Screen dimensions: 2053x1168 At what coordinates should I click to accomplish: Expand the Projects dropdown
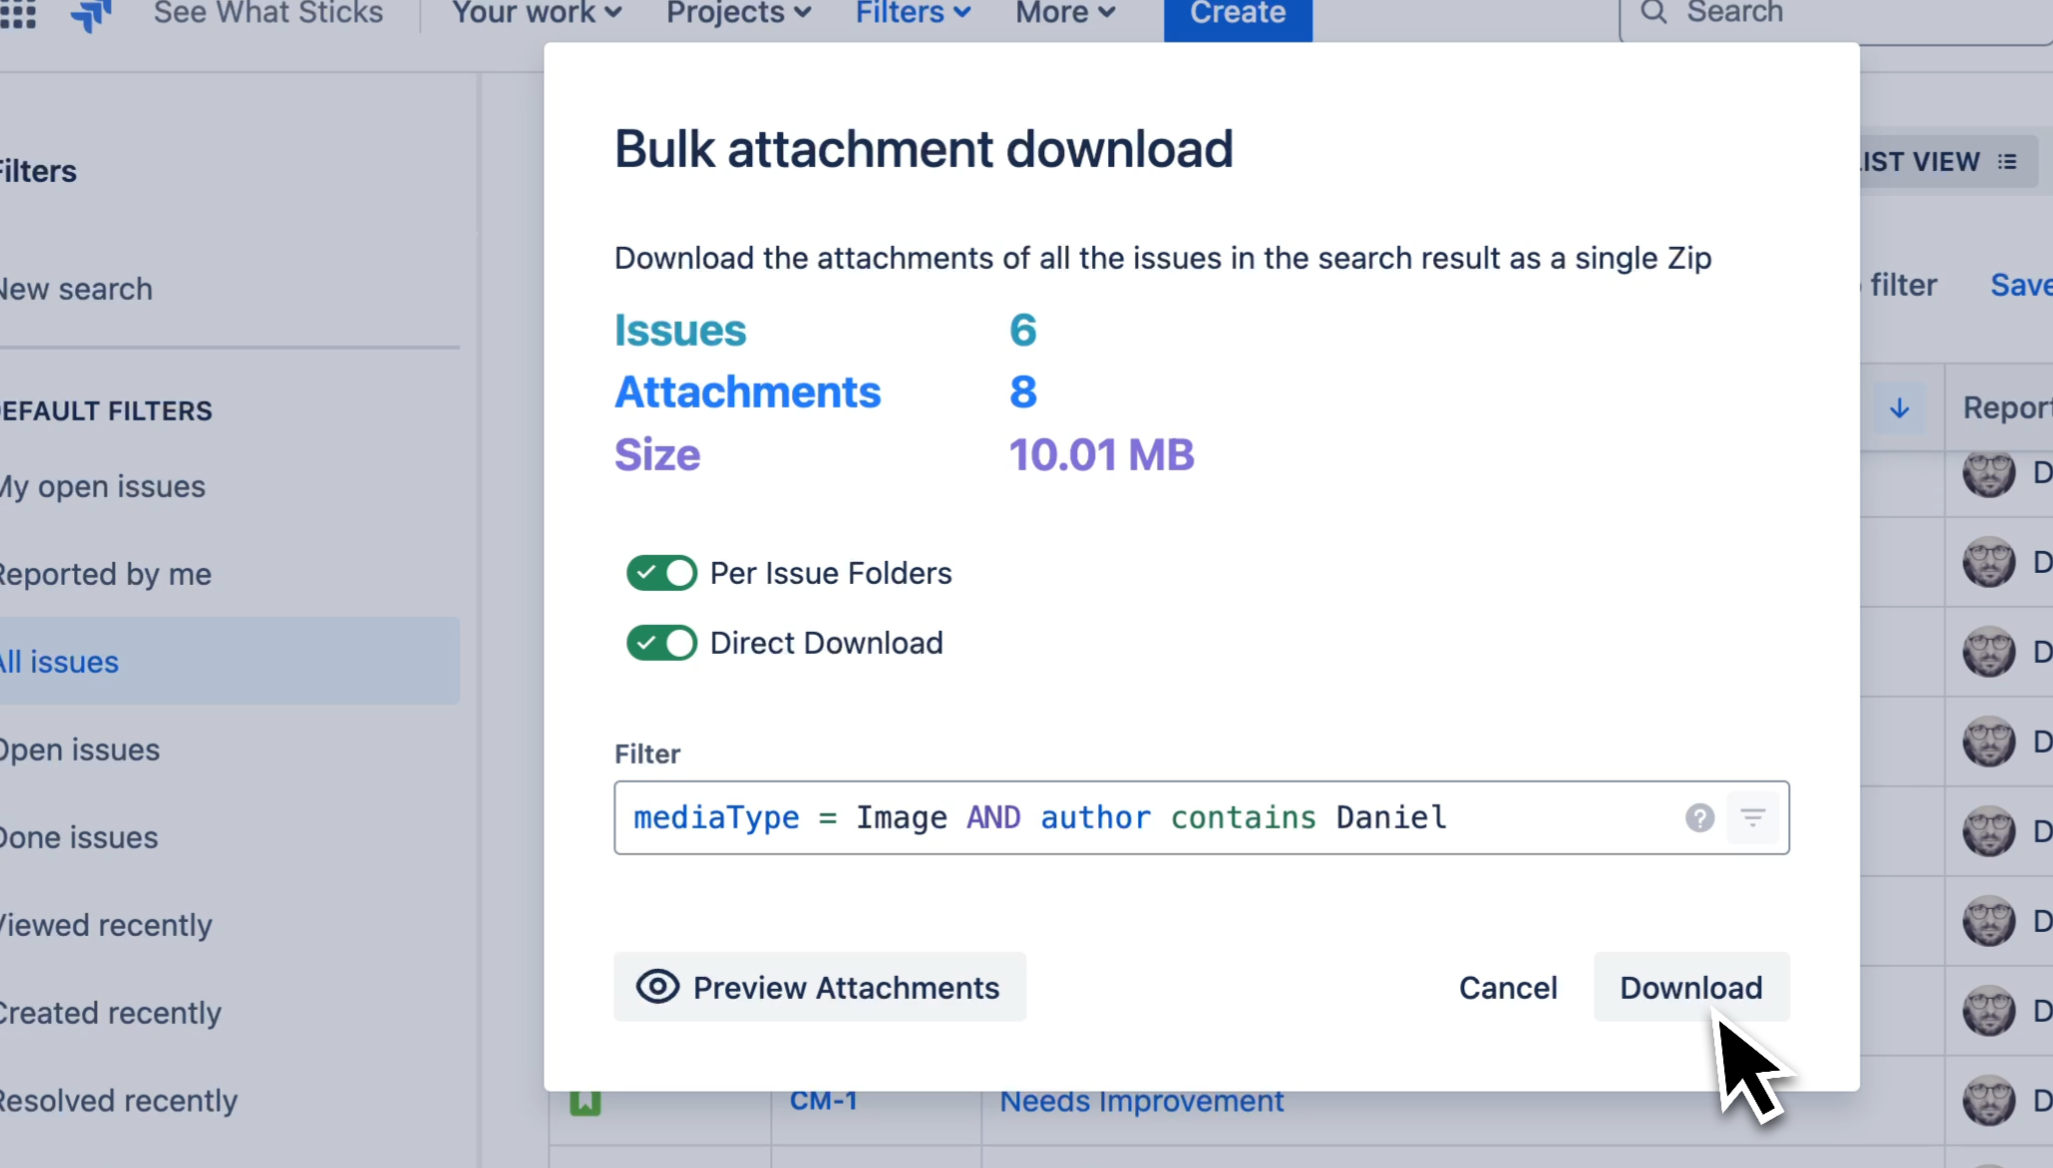738,13
